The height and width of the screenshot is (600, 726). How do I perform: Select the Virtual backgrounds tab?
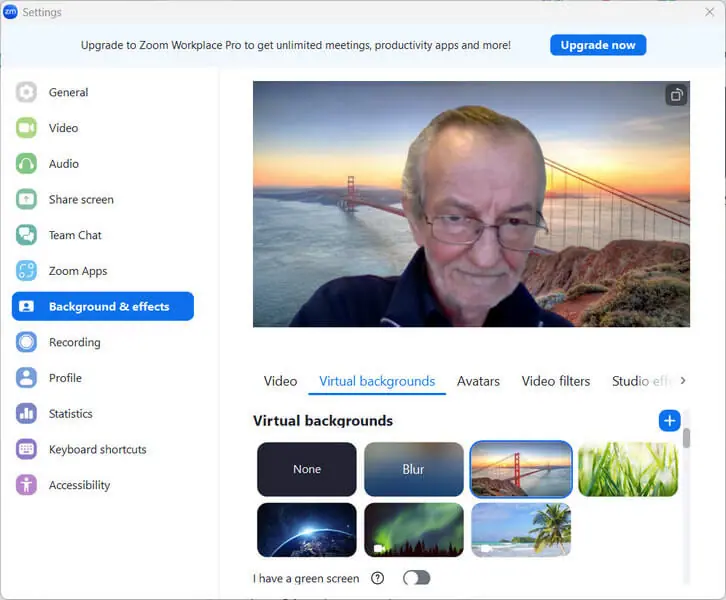377,381
